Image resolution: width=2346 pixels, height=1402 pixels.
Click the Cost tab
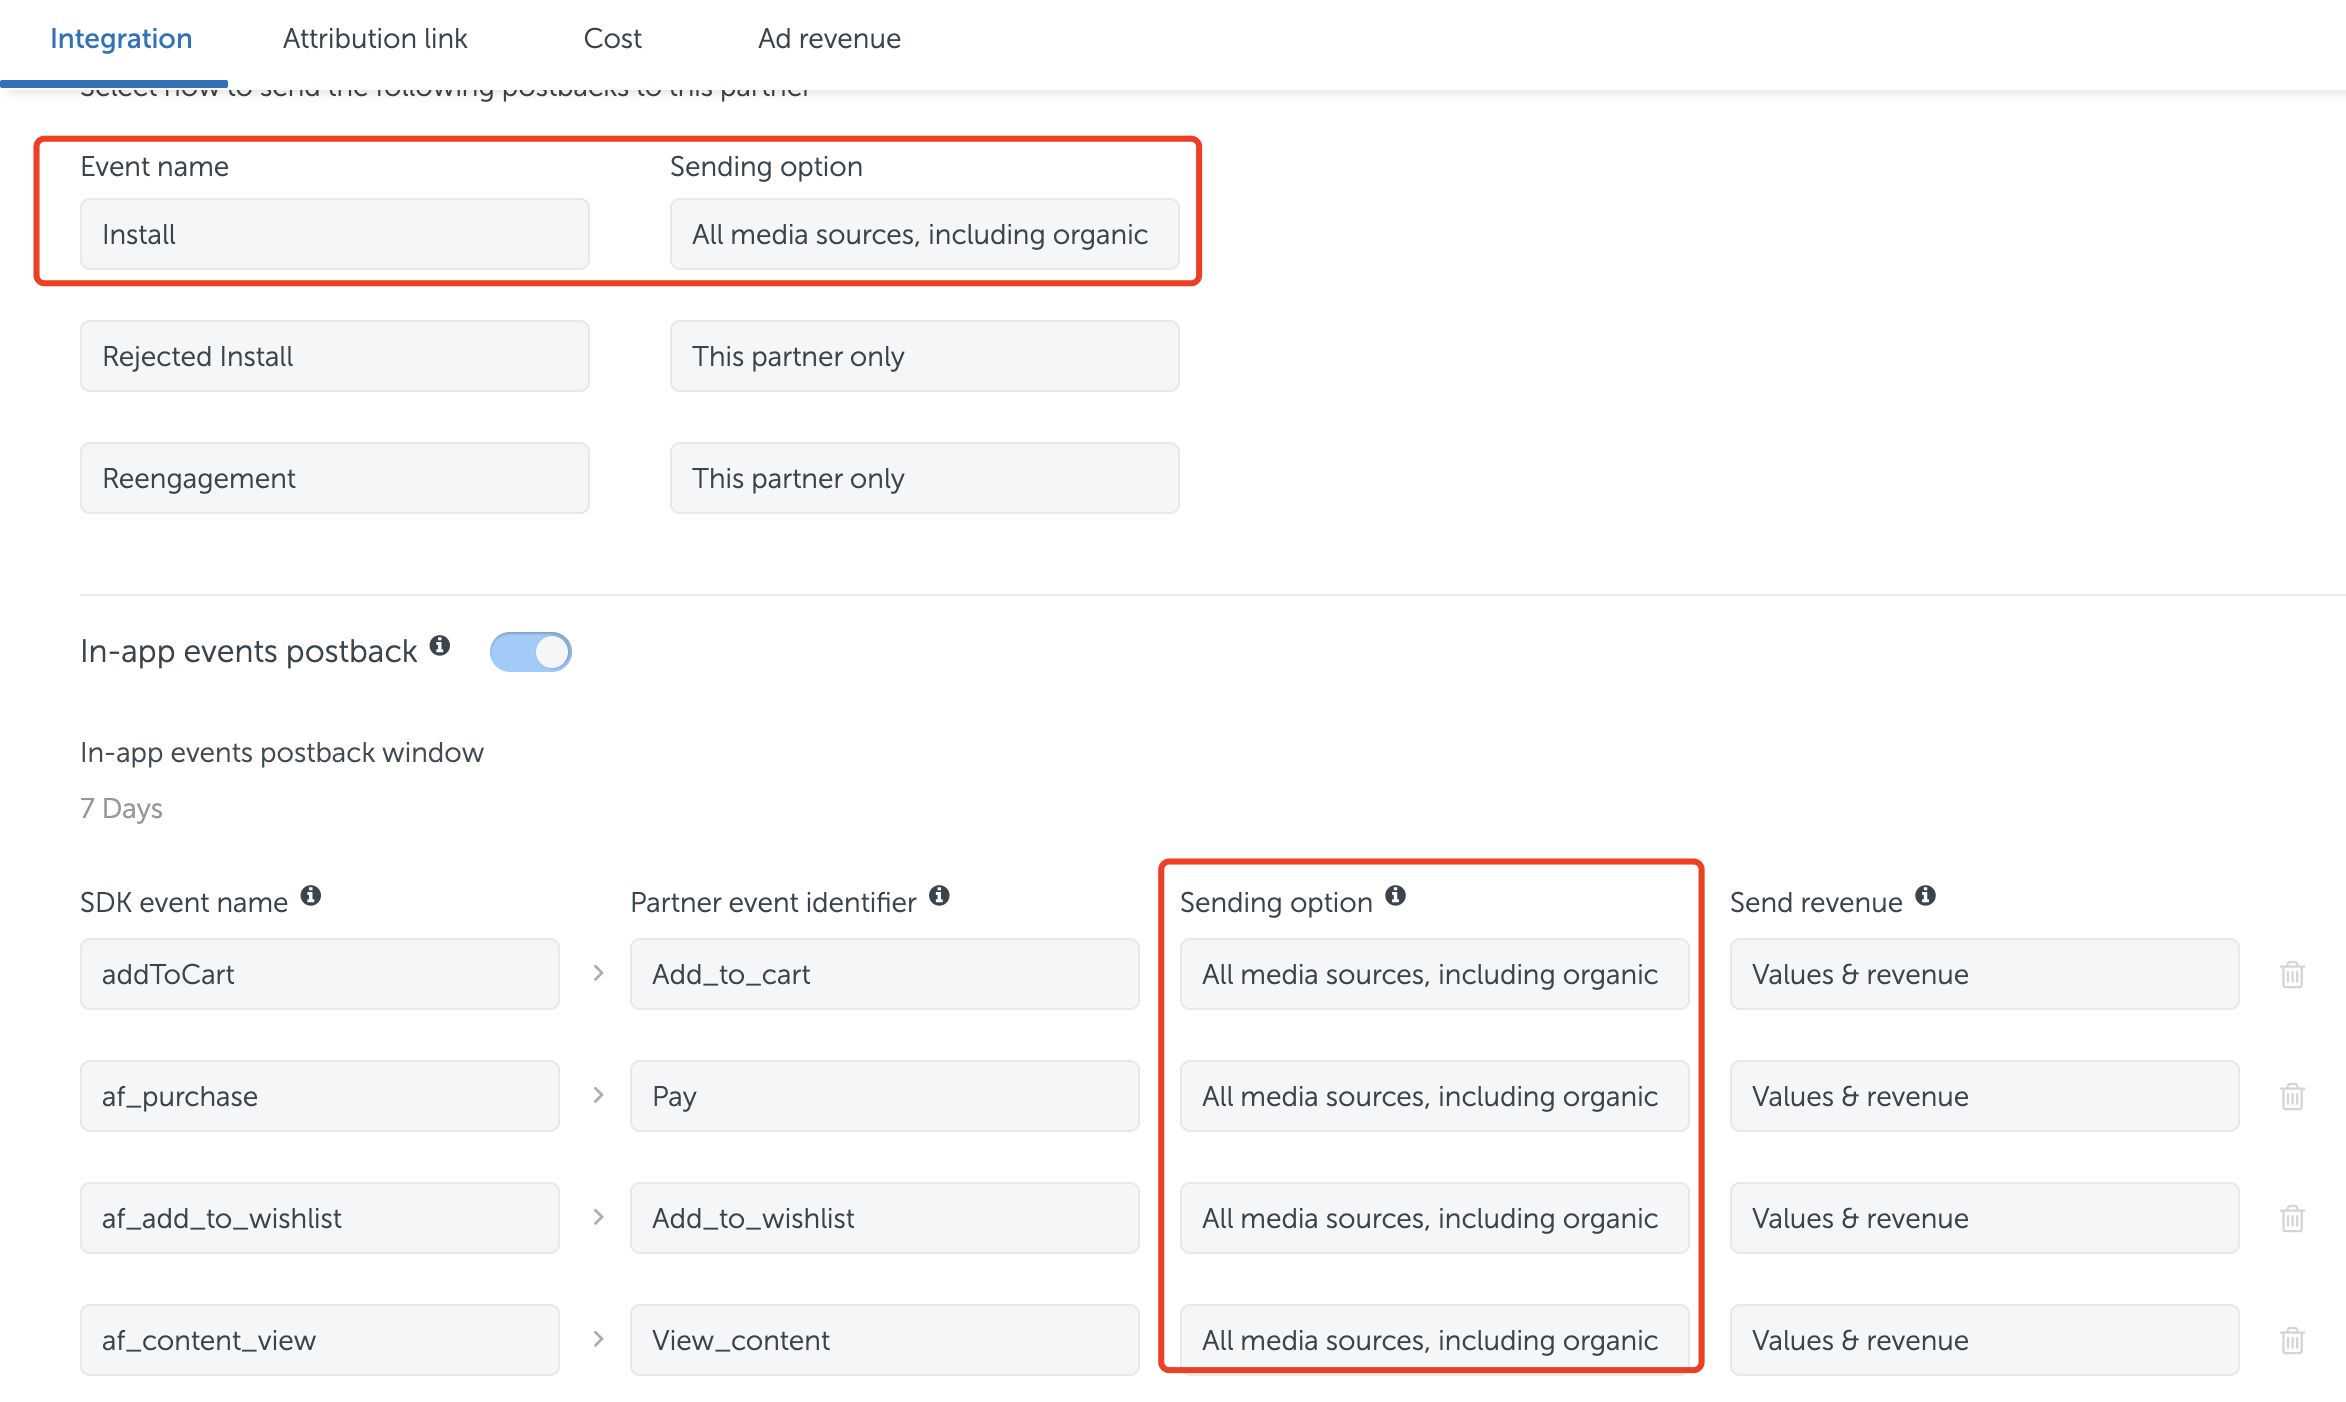pos(612,38)
